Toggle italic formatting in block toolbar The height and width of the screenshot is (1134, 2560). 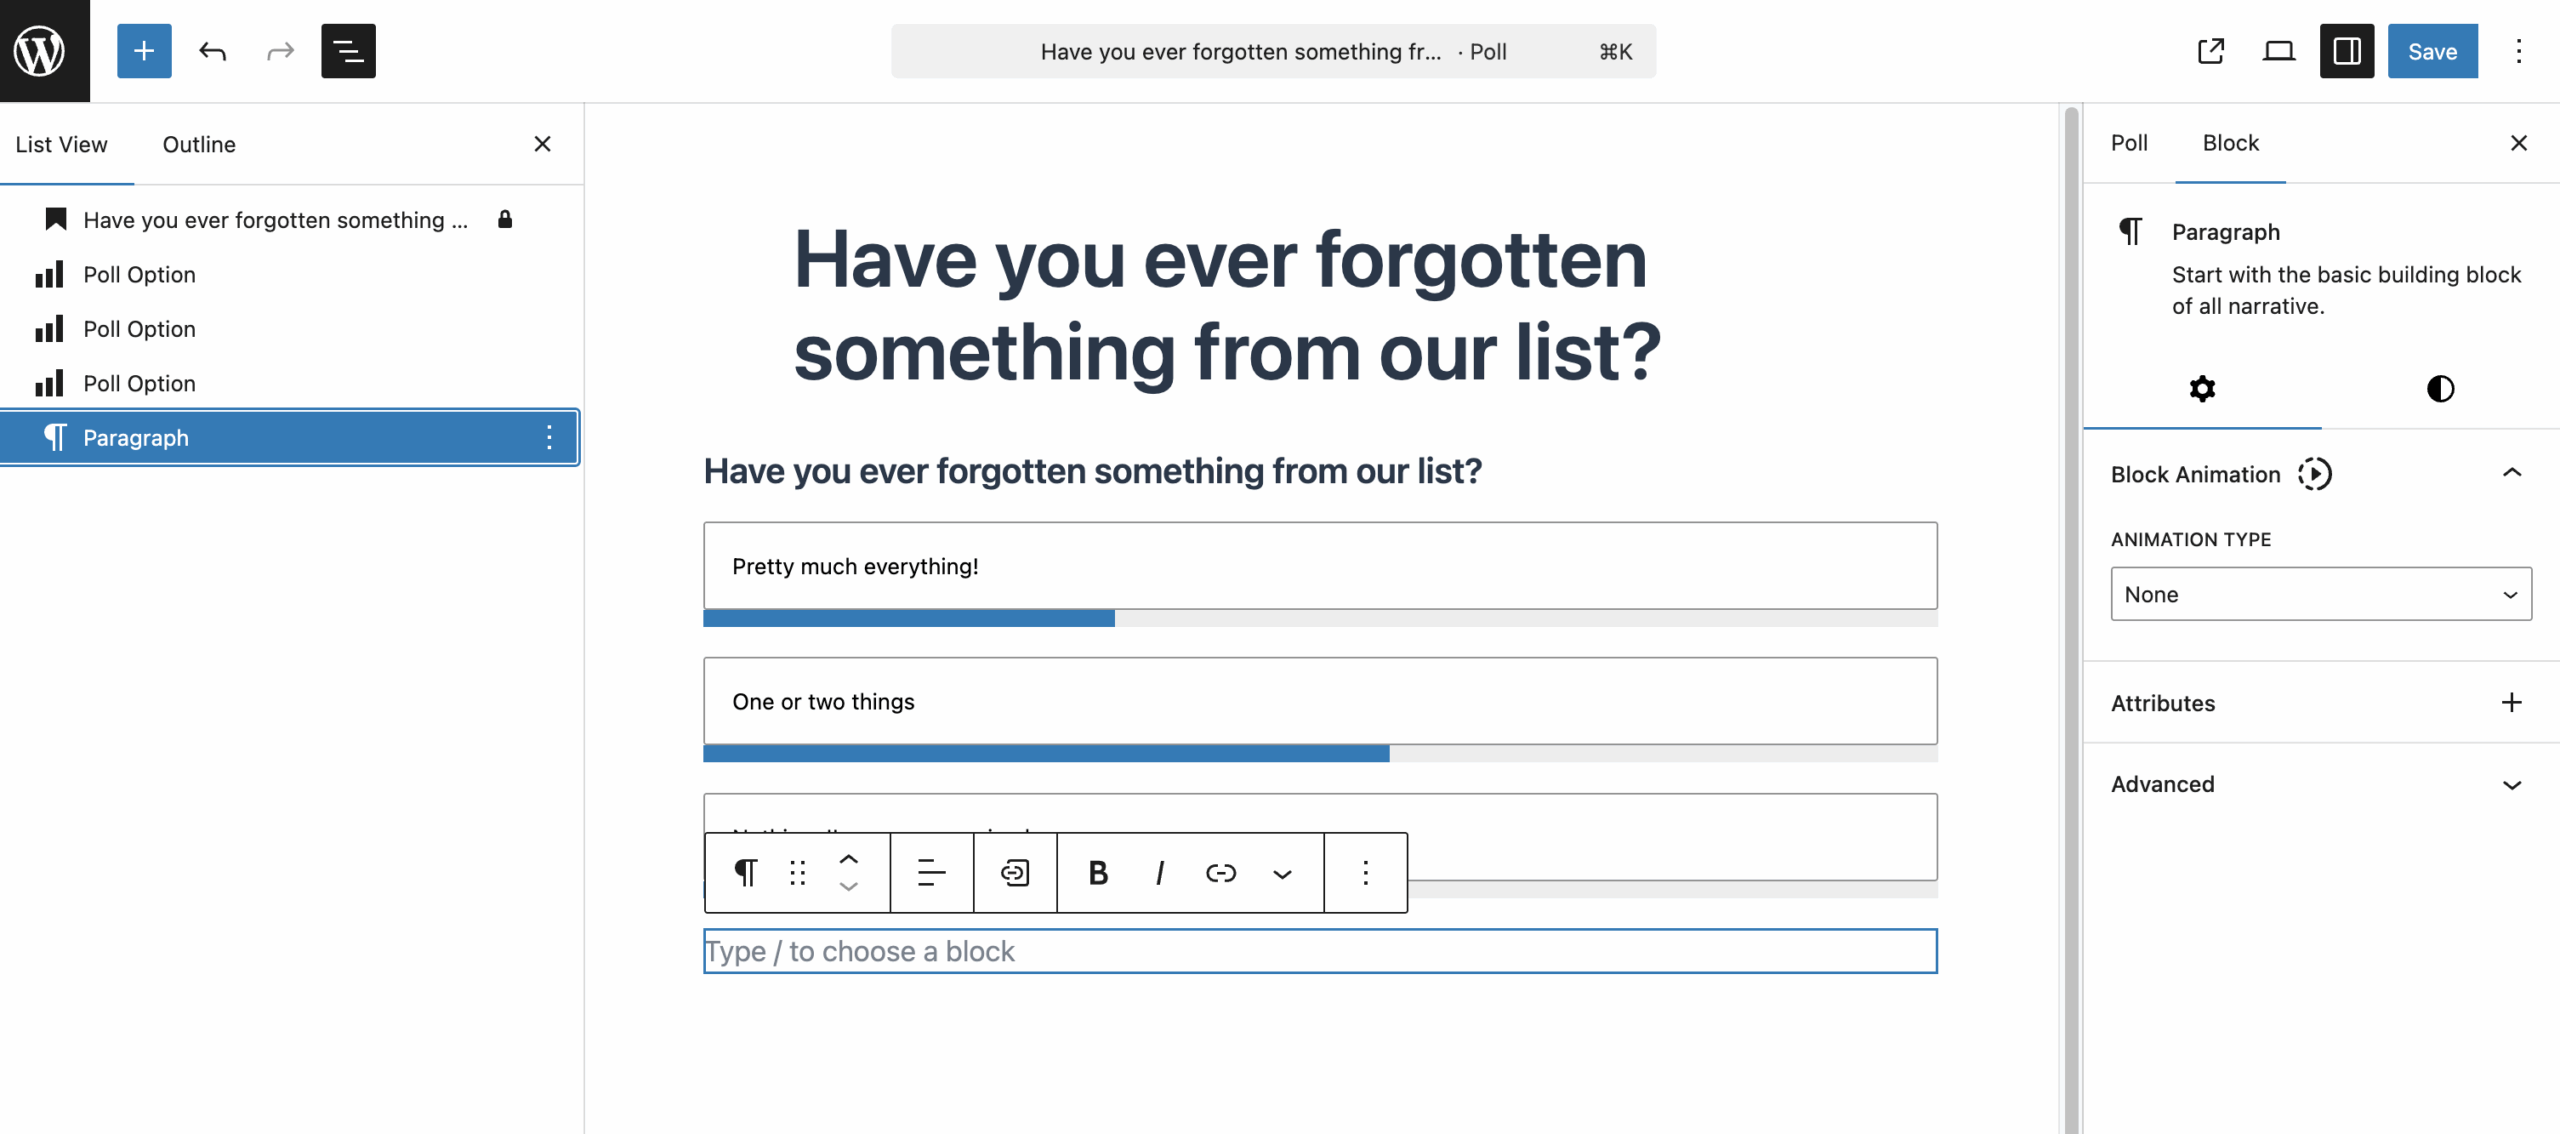click(x=1159, y=873)
